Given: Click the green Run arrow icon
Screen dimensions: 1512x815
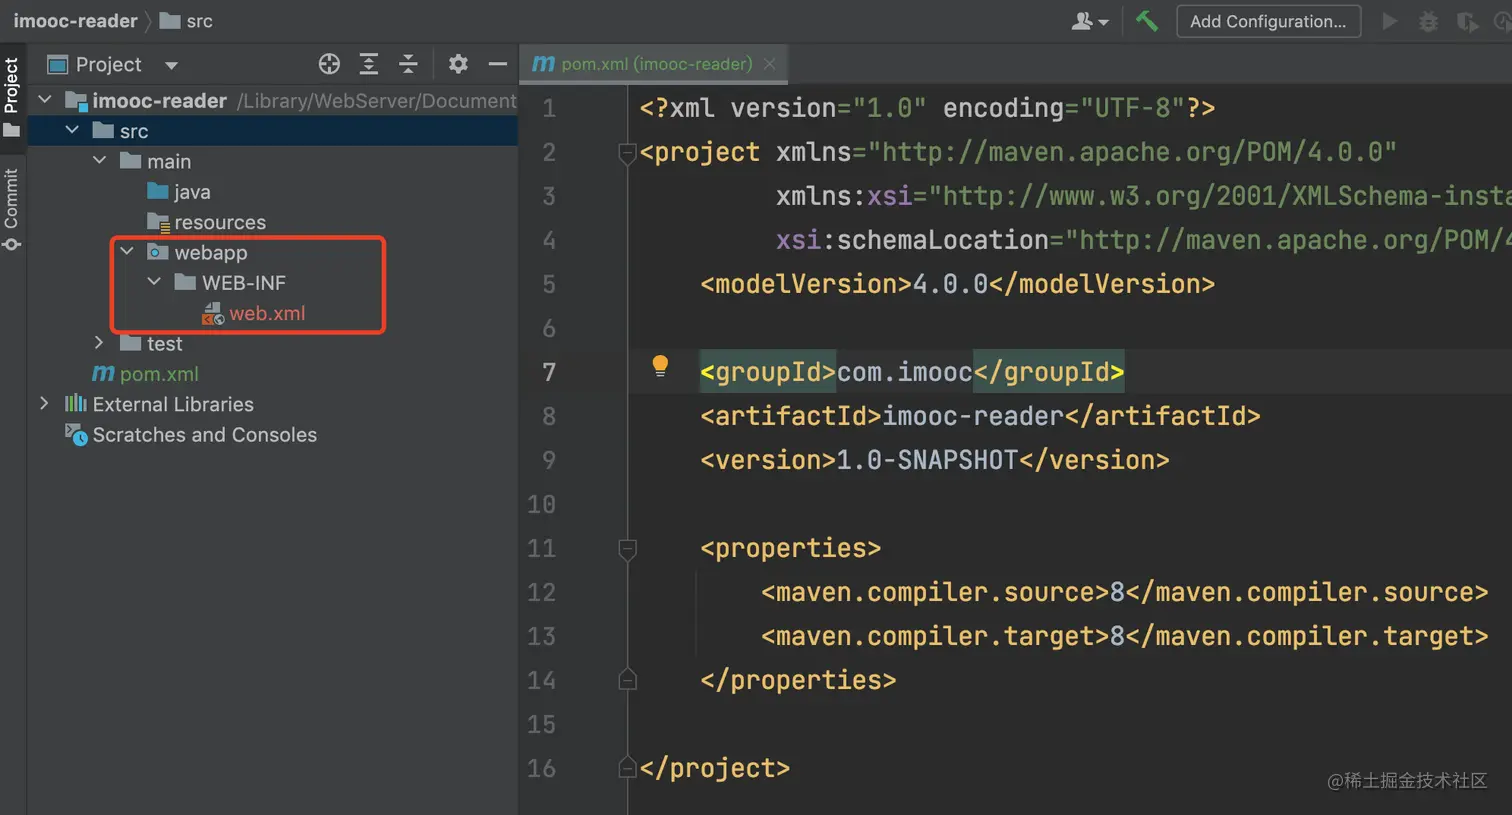Looking at the screenshot, I should 1389,21.
